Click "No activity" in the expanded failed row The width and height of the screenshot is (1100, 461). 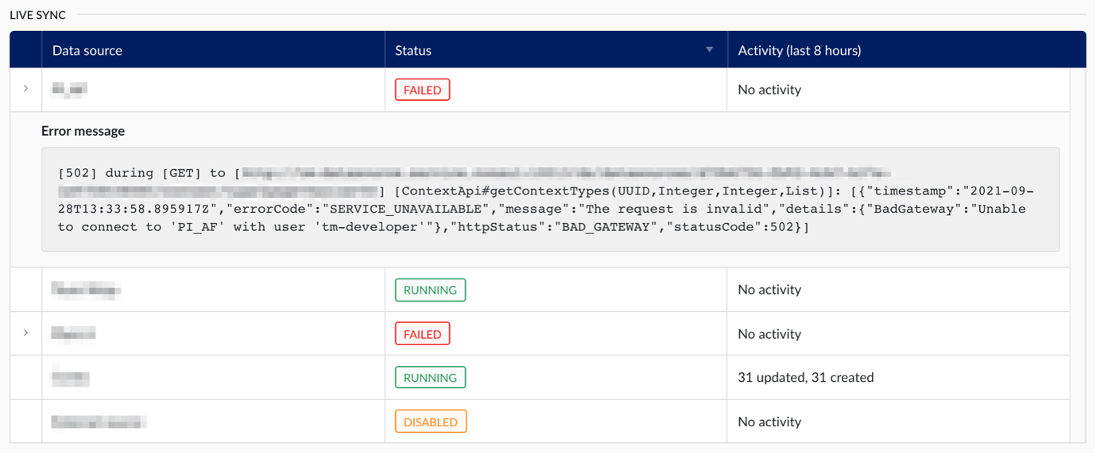pos(769,90)
